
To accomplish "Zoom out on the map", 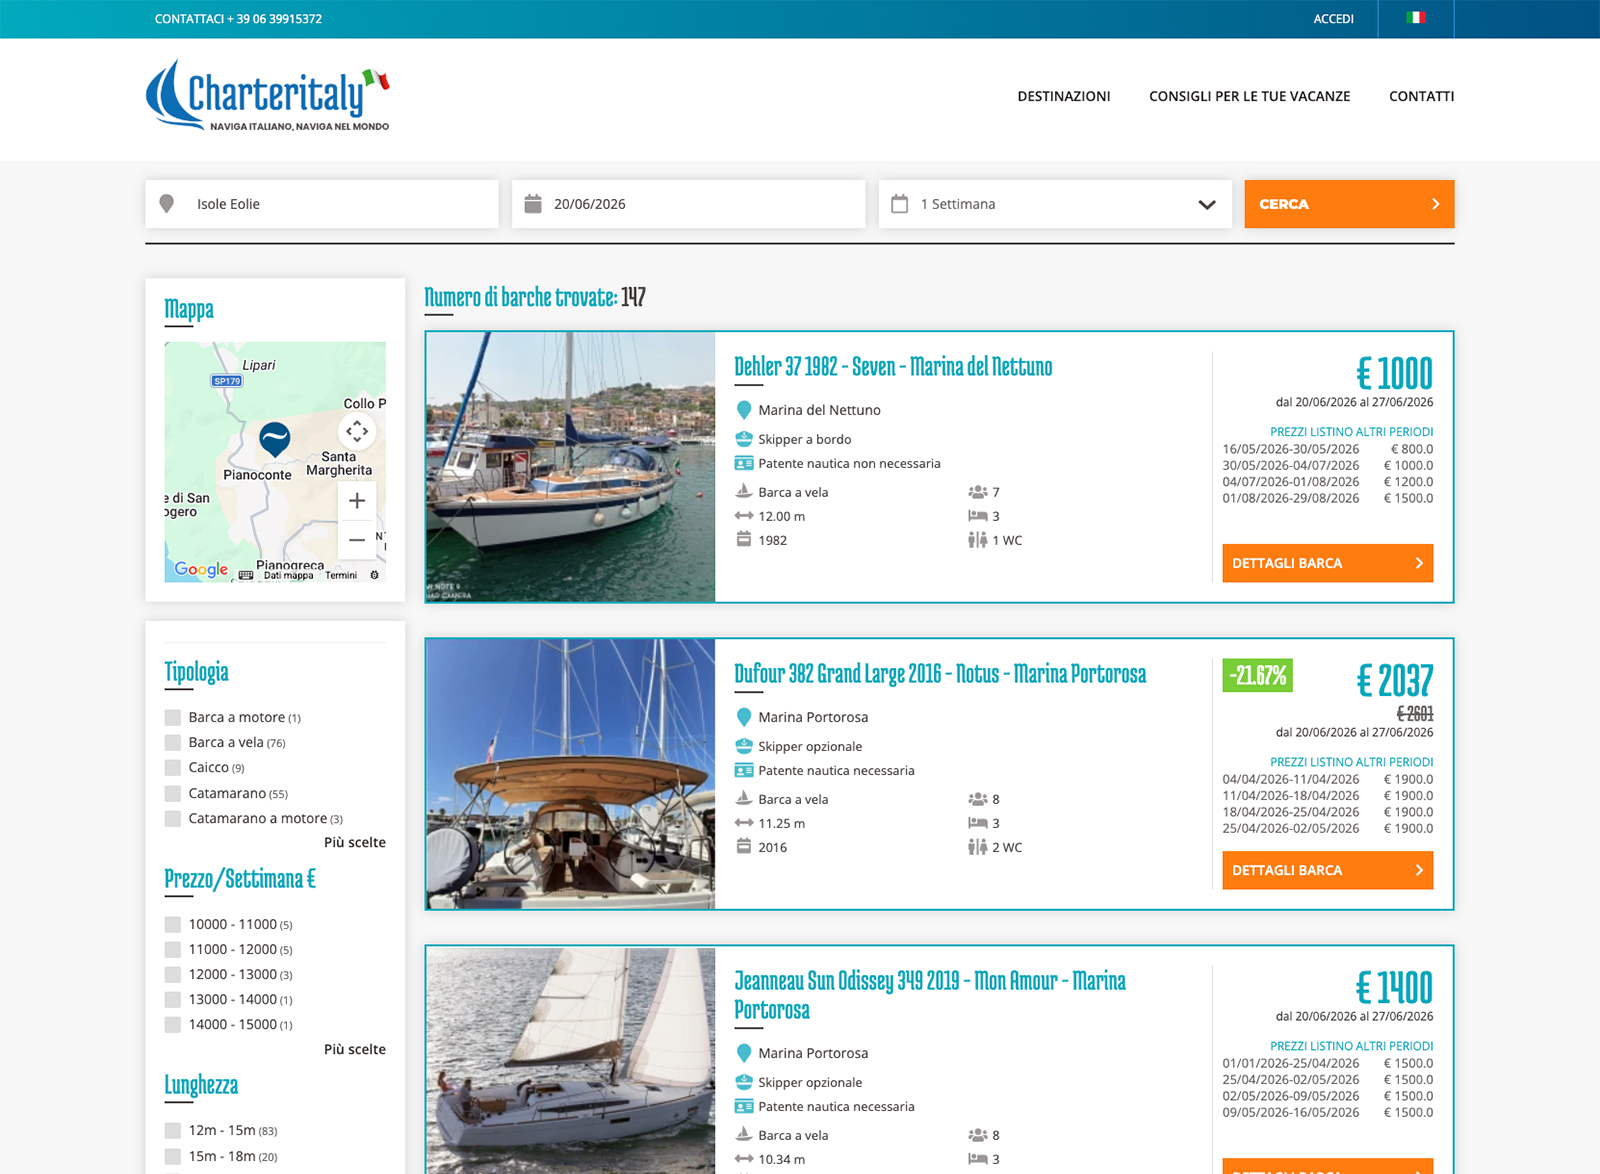I will (x=357, y=540).
